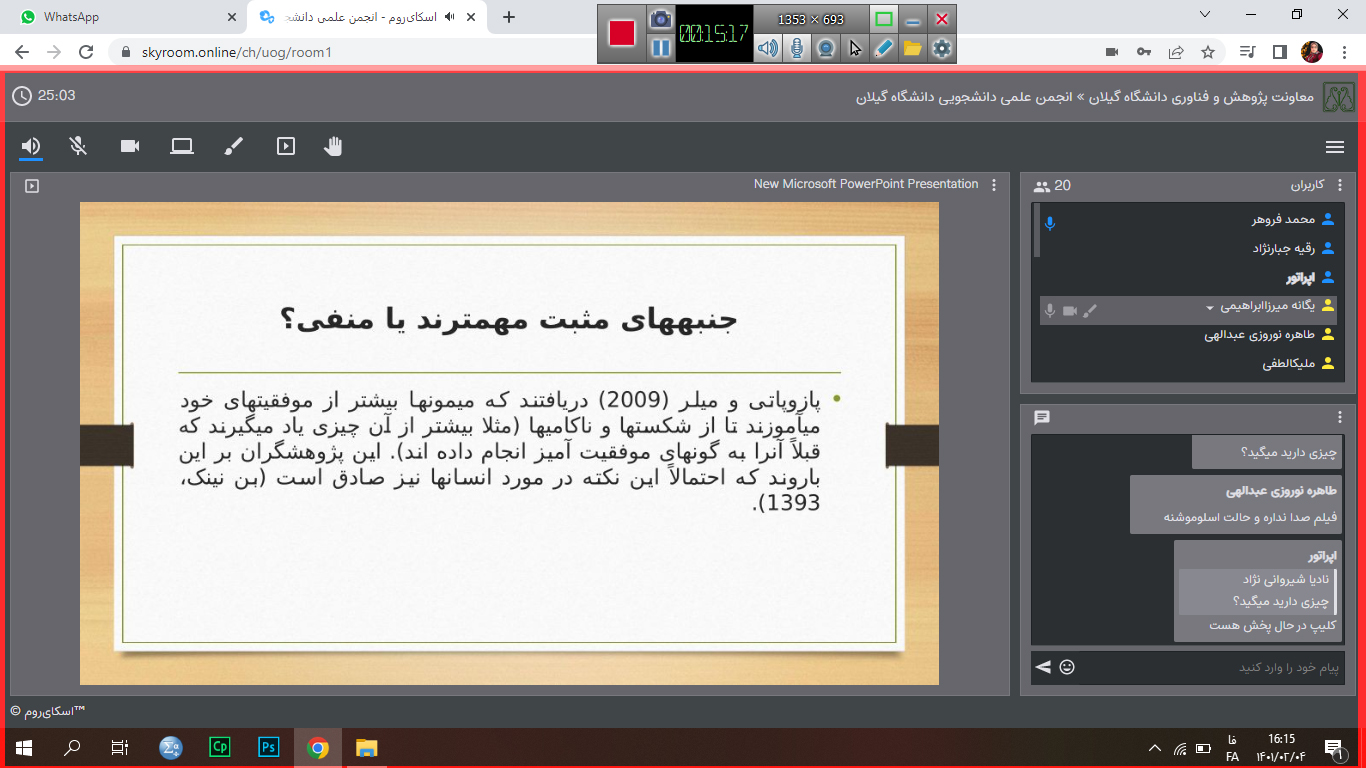Open chat panel three-dot menu
The height and width of the screenshot is (768, 1366).
coord(1340,417)
